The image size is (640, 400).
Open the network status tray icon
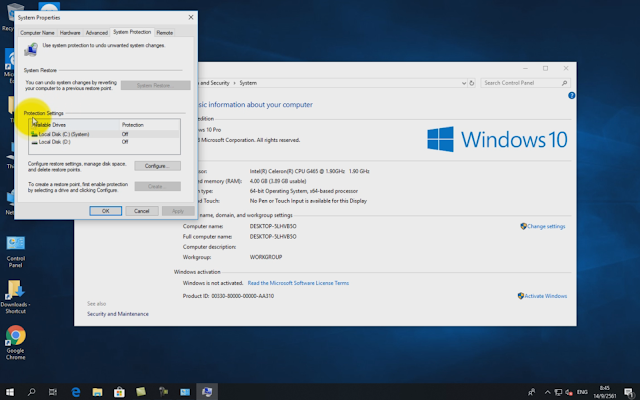click(x=558, y=392)
